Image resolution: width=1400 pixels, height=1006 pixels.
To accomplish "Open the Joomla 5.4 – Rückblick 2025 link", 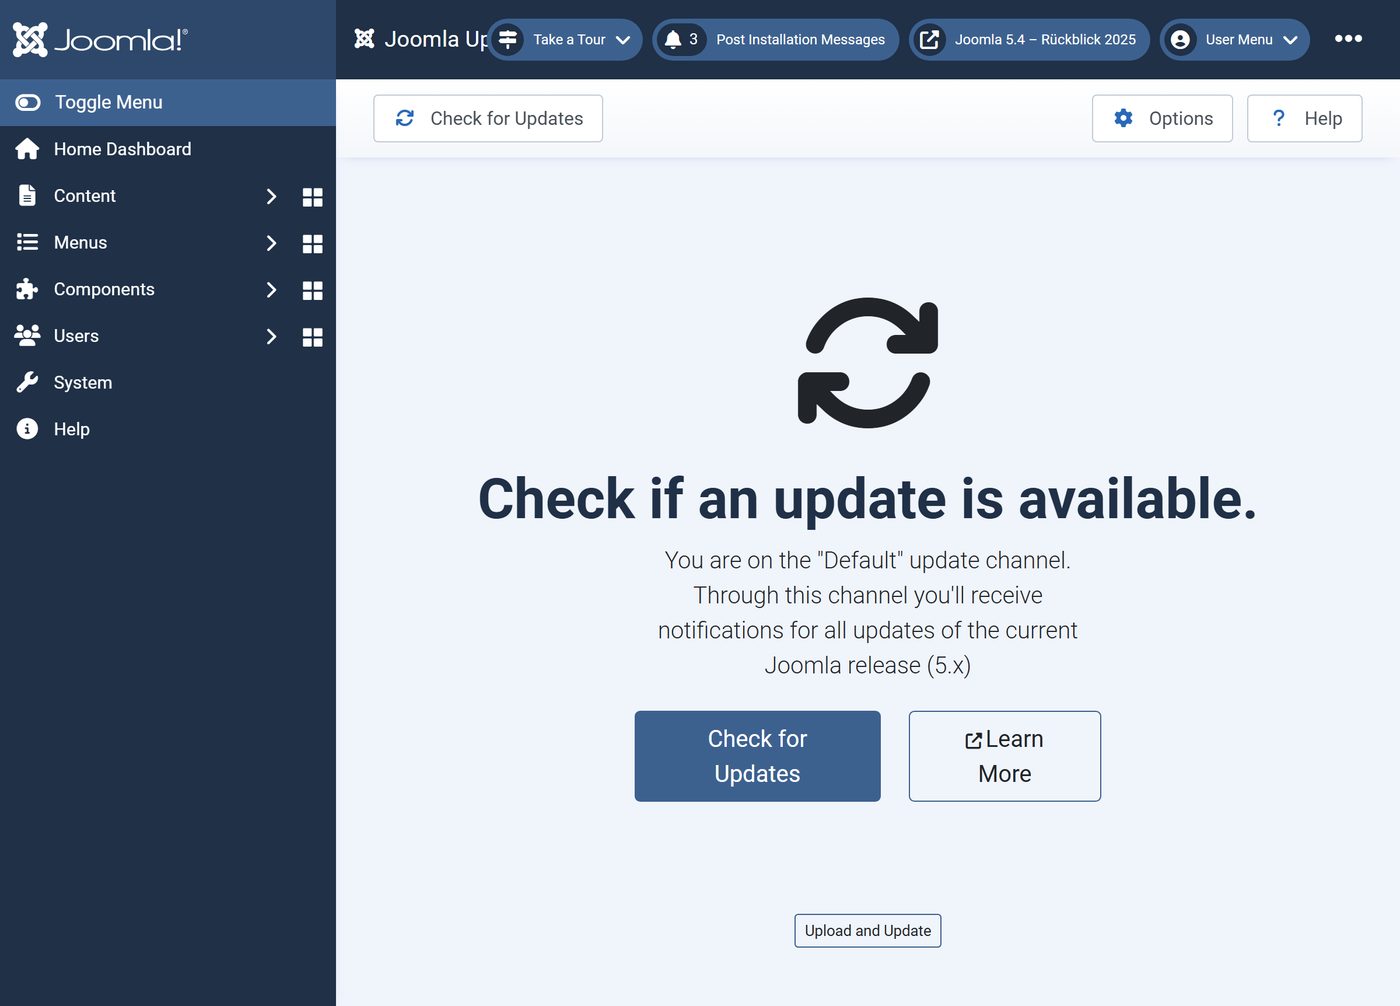I will tap(1029, 39).
